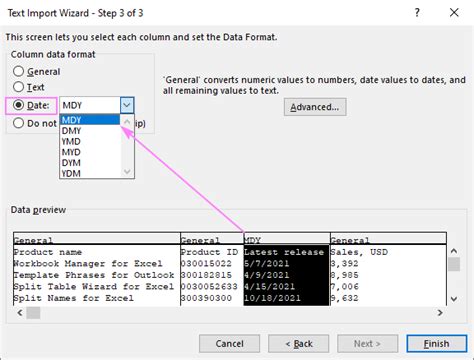Click the preview vertical scrollbar thumb
The image size is (474, 360).
coord(454,264)
